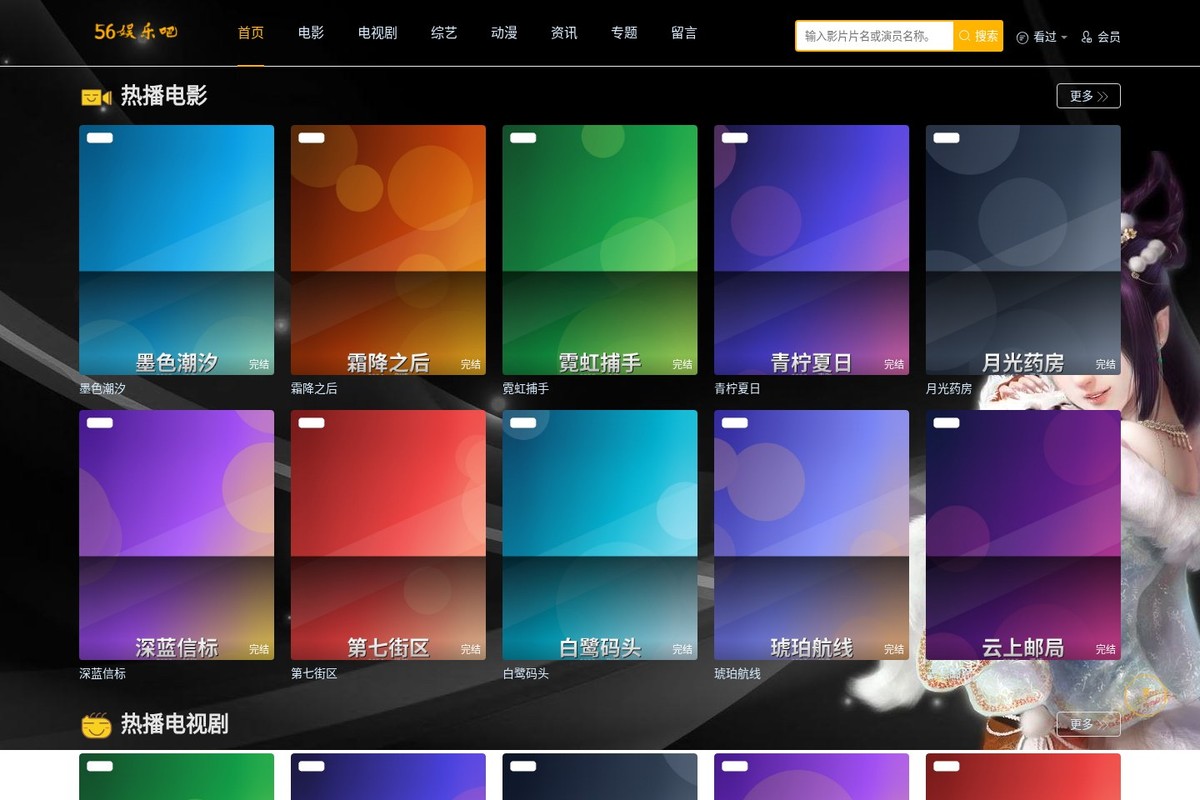
Task: Click the 霜降之后 title link below poster
Action: coord(314,388)
